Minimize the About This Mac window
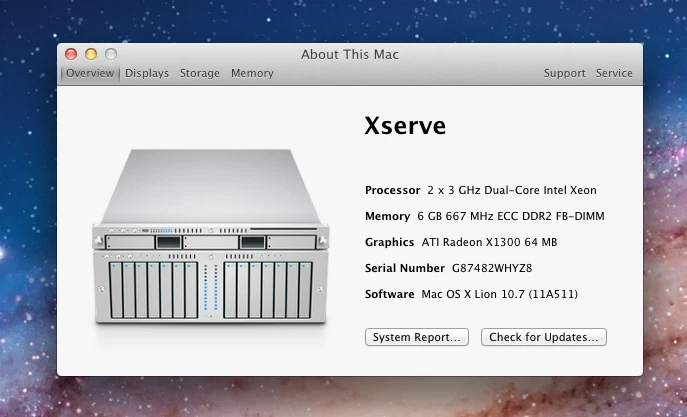This screenshot has height=417, width=687. tap(91, 54)
